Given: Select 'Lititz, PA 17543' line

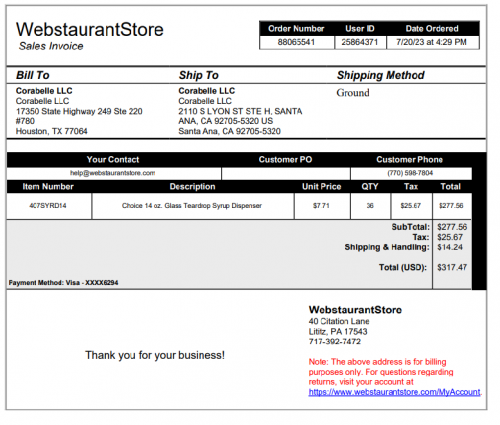Looking at the screenshot, I should pos(338,332).
